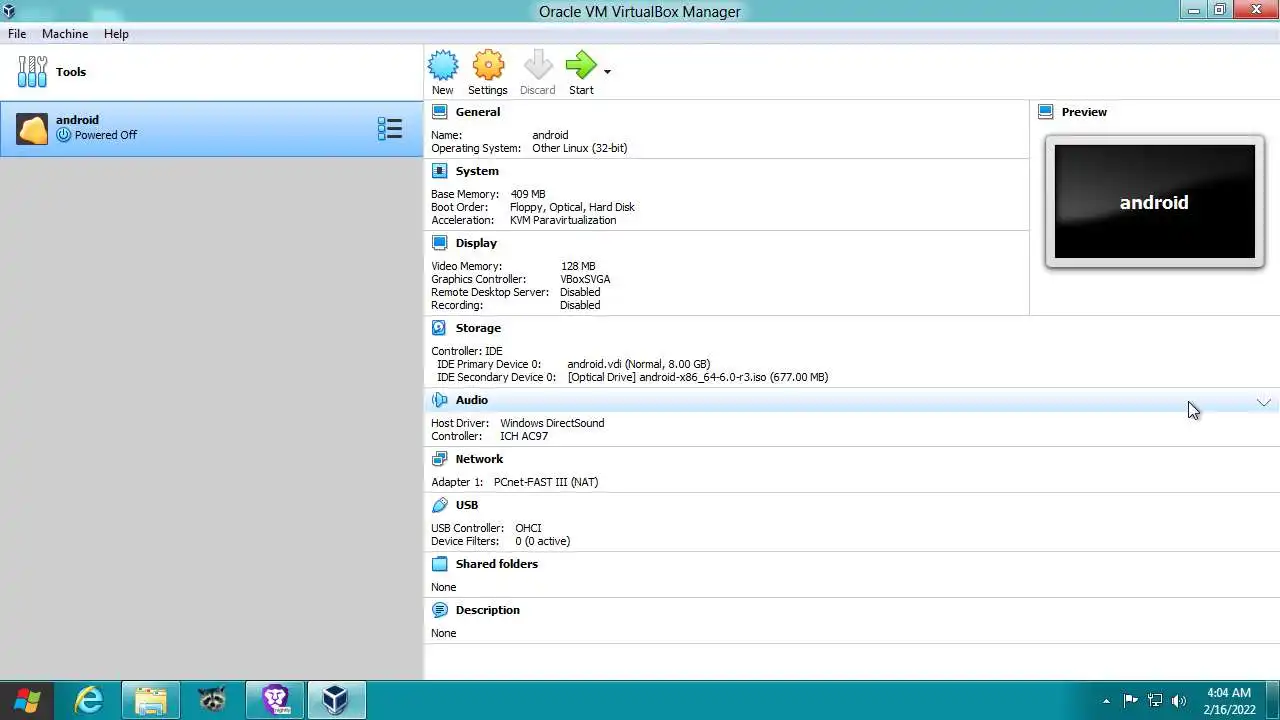1280x720 pixels.
Task: Click the grayed Discard arrow icon
Action: click(538, 66)
